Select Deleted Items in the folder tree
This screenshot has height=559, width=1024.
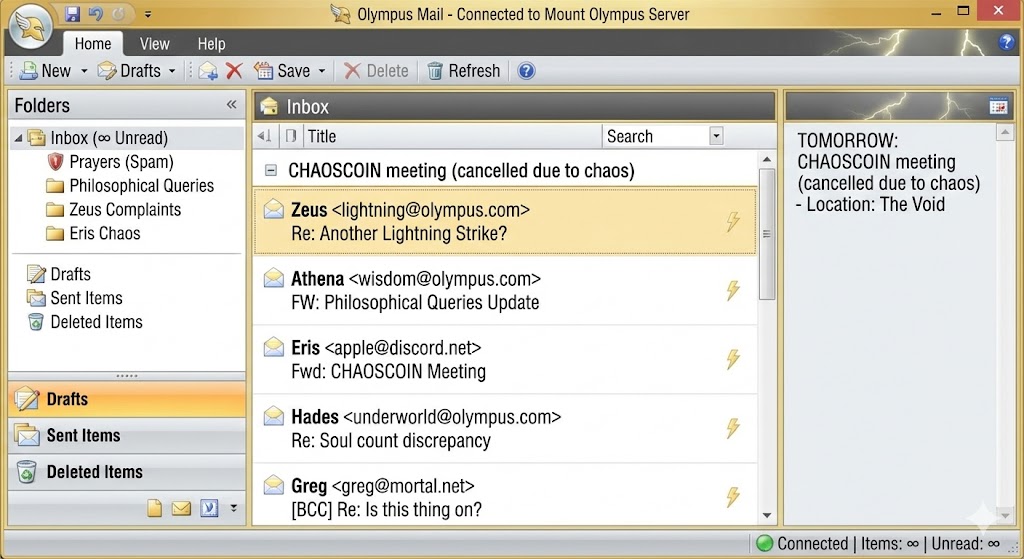click(85, 321)
